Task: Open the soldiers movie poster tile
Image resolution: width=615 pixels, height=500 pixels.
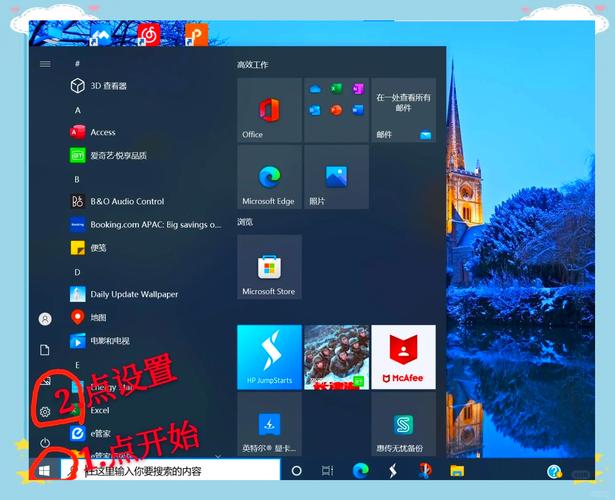Action: pyautogui.click(x=337, y=357)
